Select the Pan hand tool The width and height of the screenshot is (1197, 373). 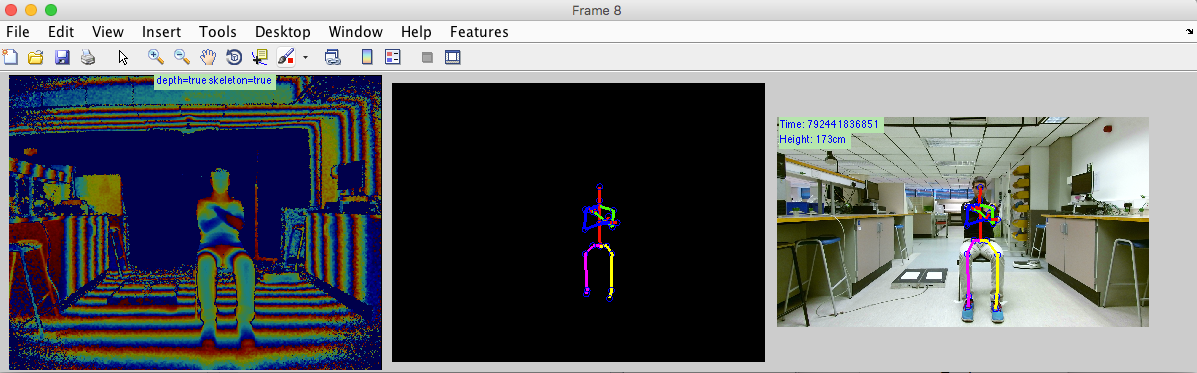pyautogui.click(x=208, y=56)
